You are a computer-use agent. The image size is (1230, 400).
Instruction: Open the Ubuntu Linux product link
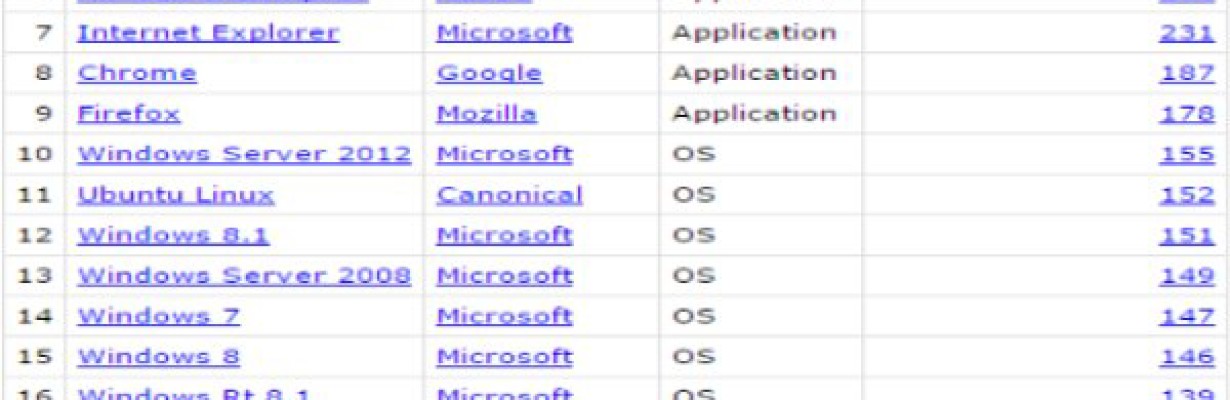point(176,194)
